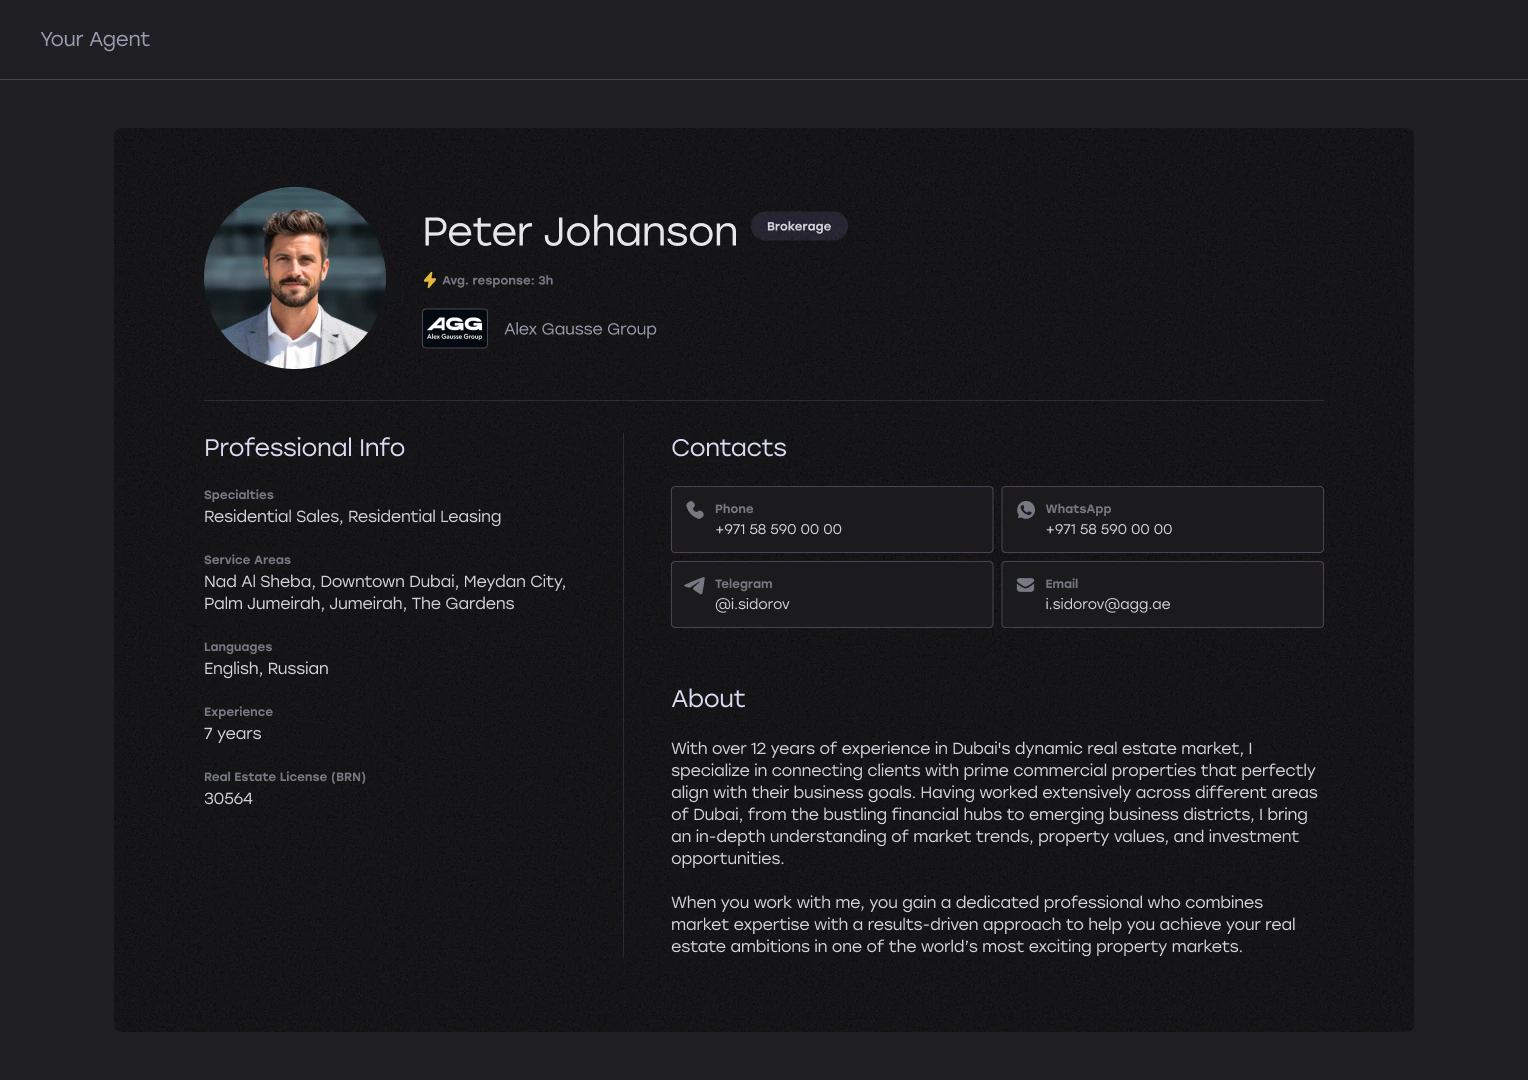Click the paragraph starting 'When you work with me'
Screen dimensions: 1528x1080
tap(983, 924)
